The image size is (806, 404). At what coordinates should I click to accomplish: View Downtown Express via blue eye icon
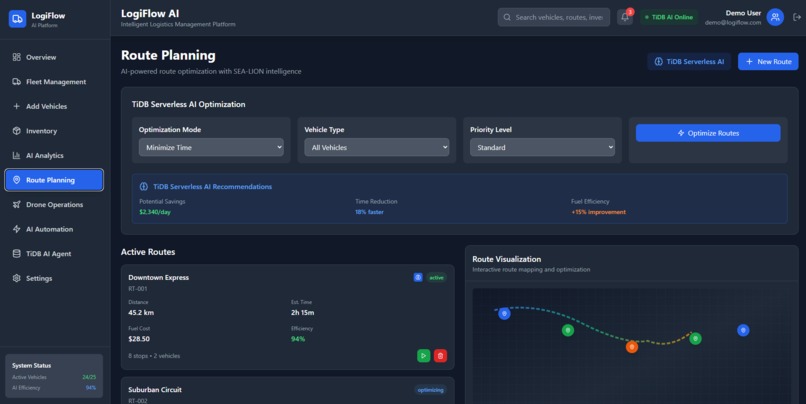coord(418,277)
